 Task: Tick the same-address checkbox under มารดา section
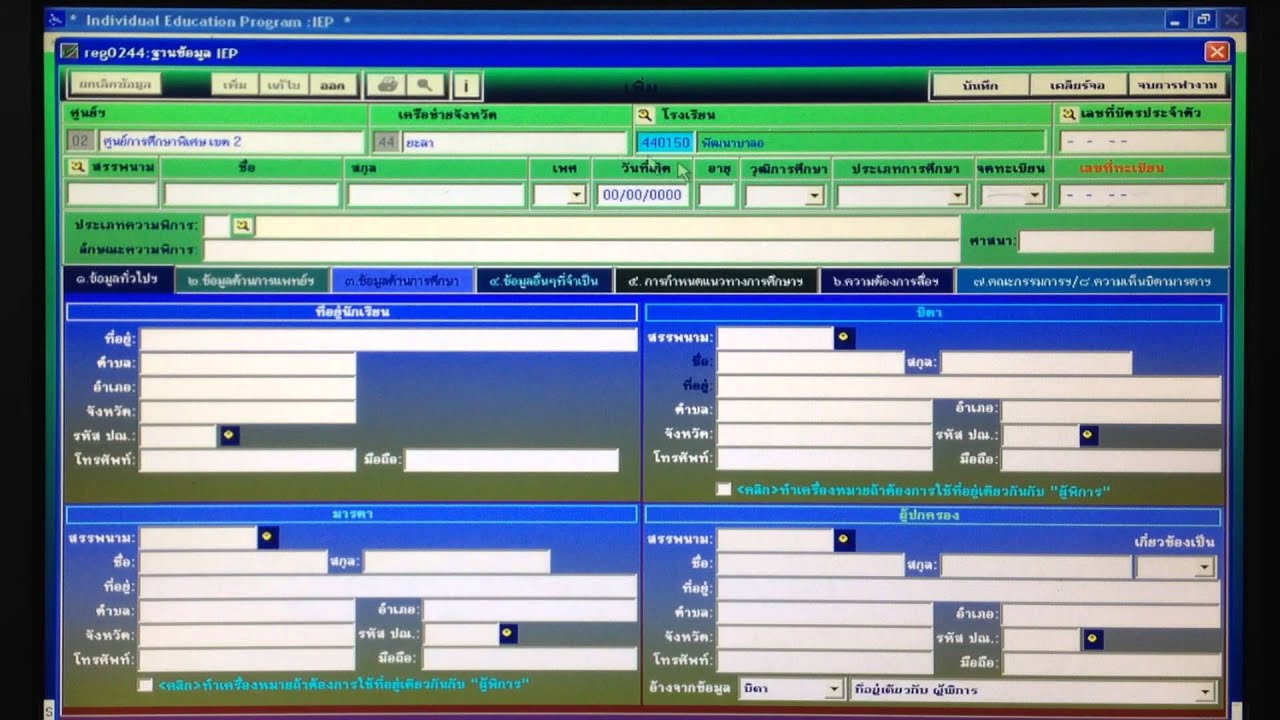tap(146, 685)
